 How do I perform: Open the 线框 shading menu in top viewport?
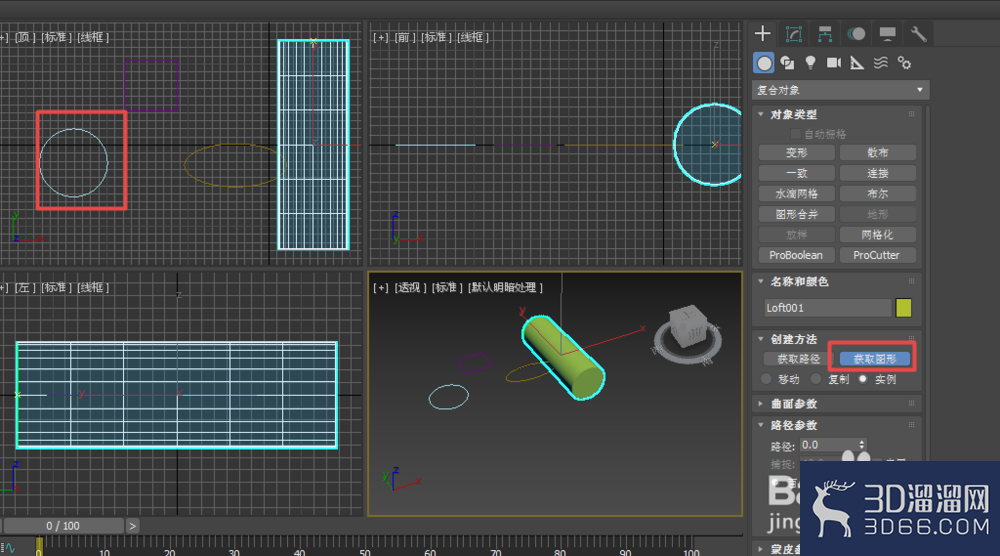click(x=93, y=38)
